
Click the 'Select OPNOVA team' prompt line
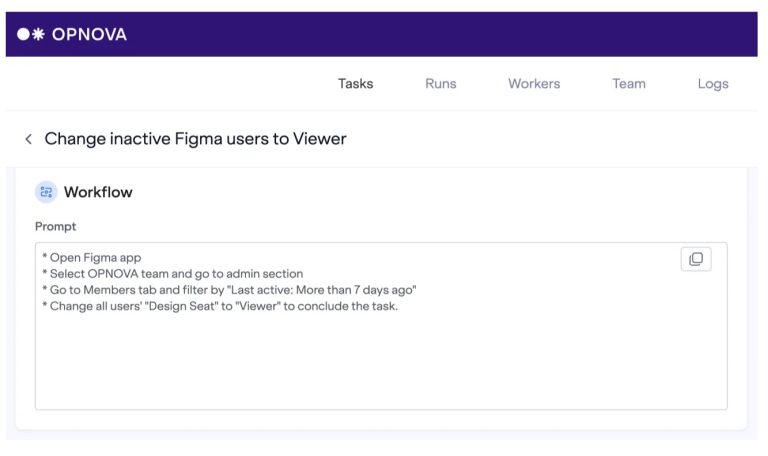(x=175, y=274)
